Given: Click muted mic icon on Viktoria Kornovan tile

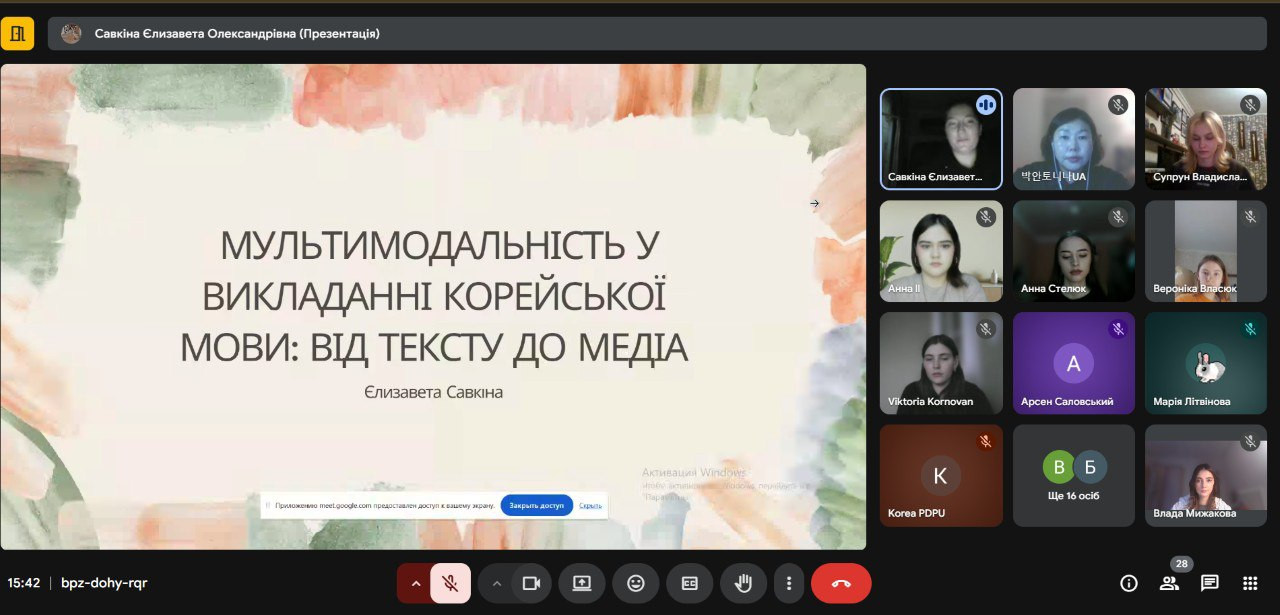Looking at the screenshot, I should tap(986, 328).
